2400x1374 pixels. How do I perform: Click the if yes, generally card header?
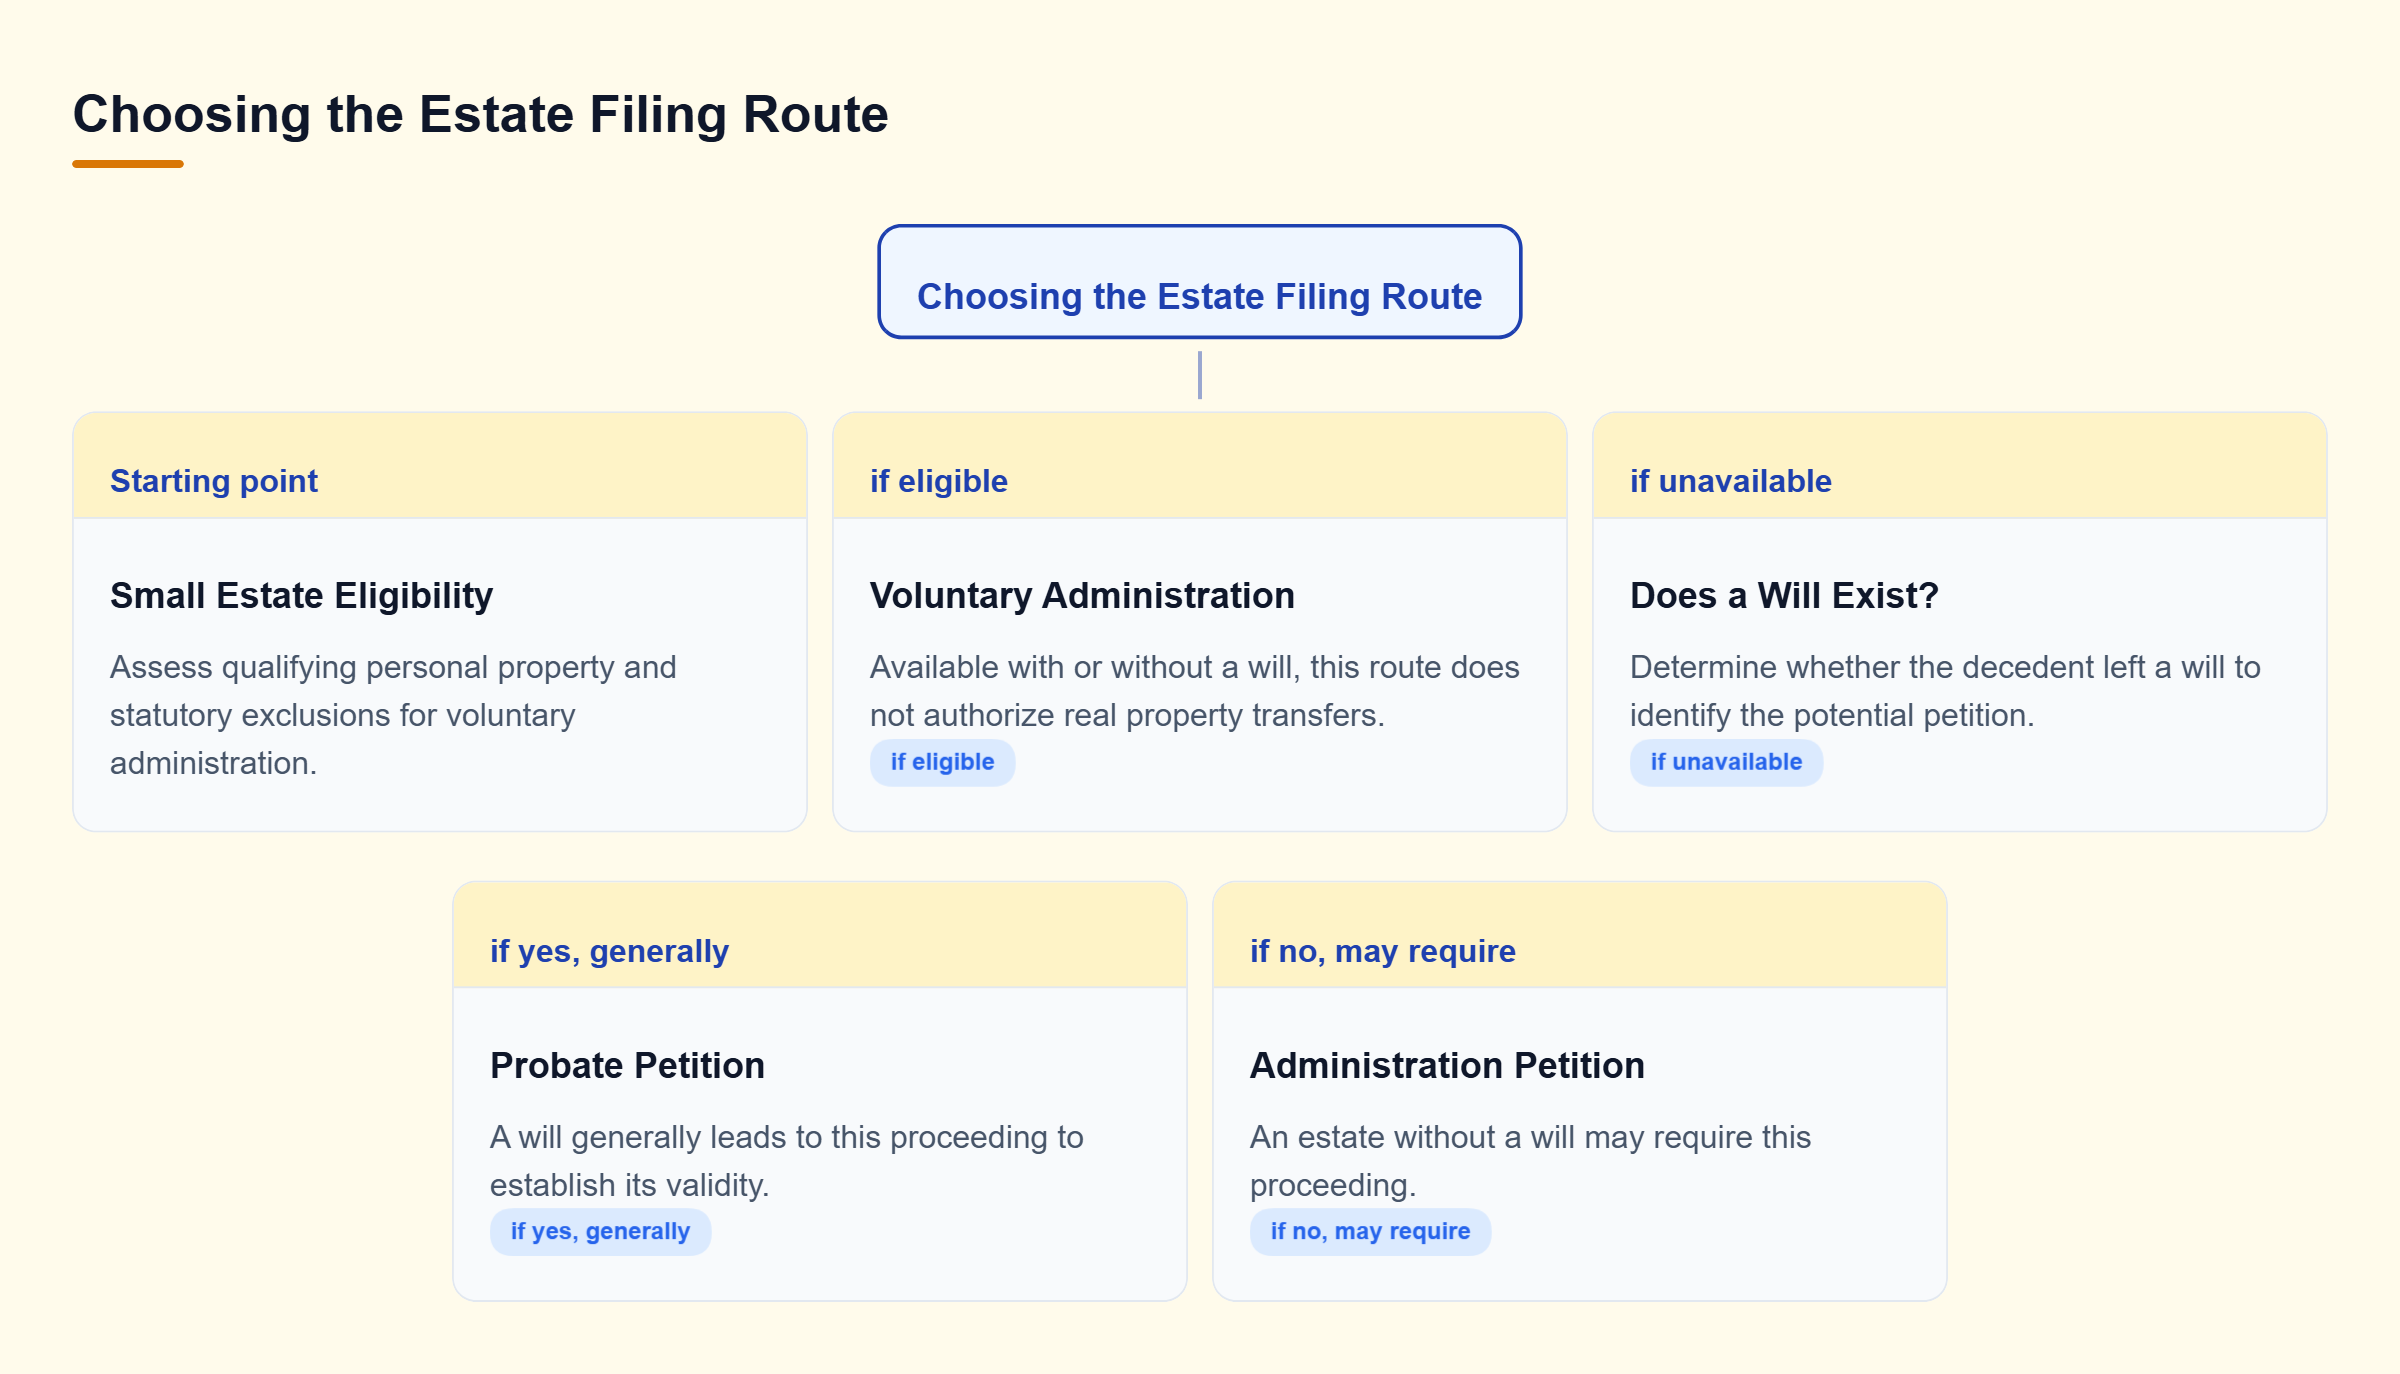(x=820, y=936)
